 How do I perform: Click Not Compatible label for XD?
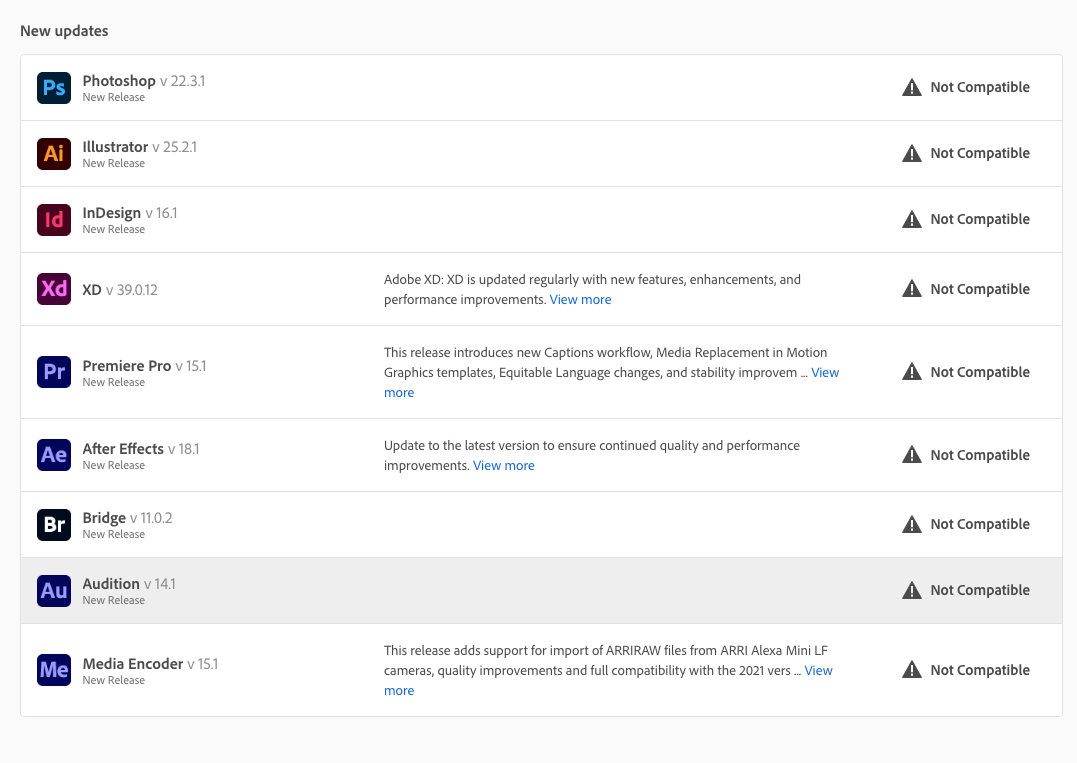[980, 289]
